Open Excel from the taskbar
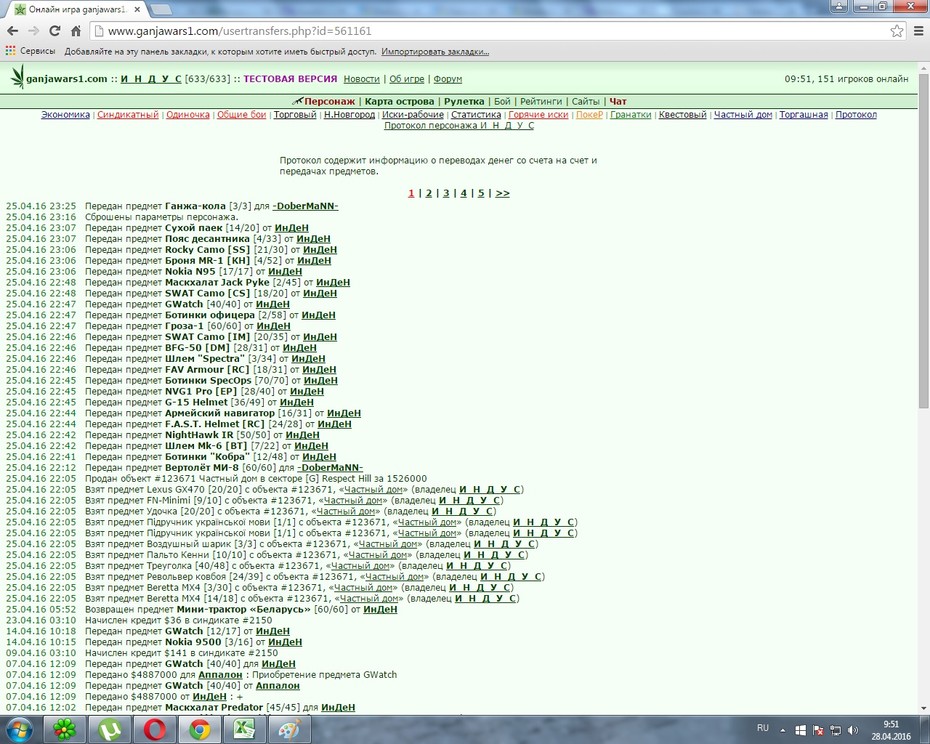This screenshot has width=930, height=744. [x=244, y=729]
